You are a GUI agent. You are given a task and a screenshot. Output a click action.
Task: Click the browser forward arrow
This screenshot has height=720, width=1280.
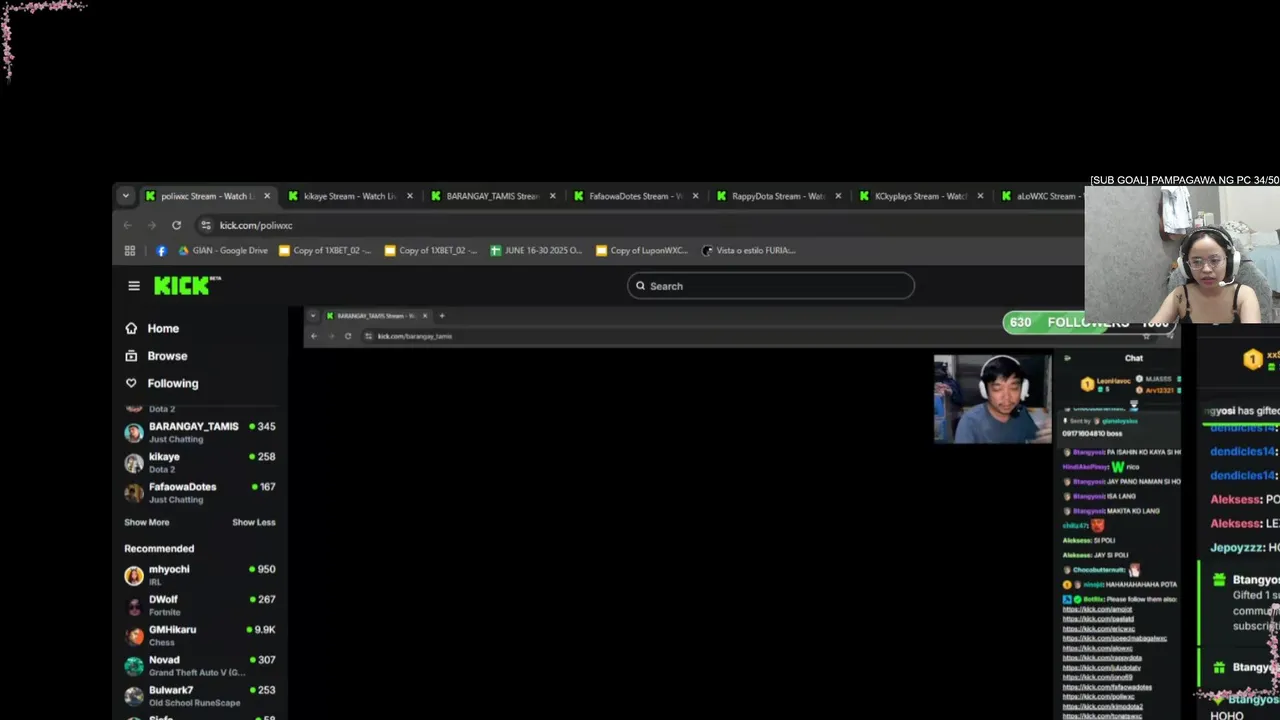152,225
